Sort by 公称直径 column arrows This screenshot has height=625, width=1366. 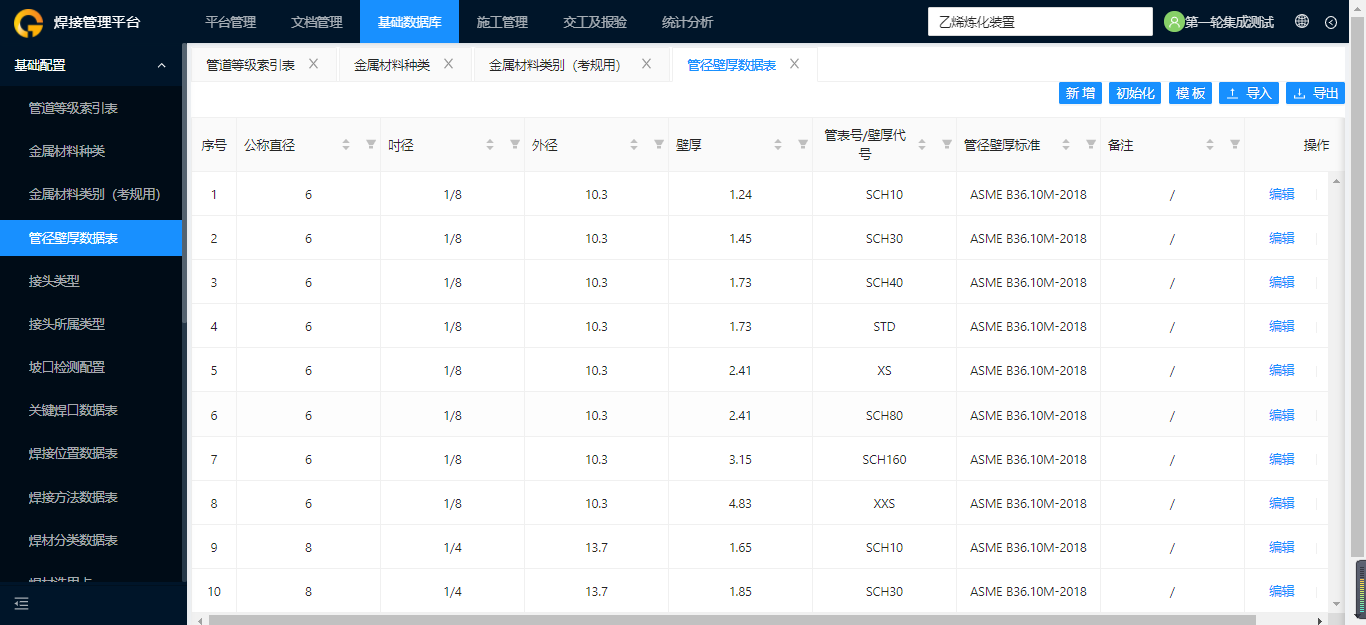[346, 145]
